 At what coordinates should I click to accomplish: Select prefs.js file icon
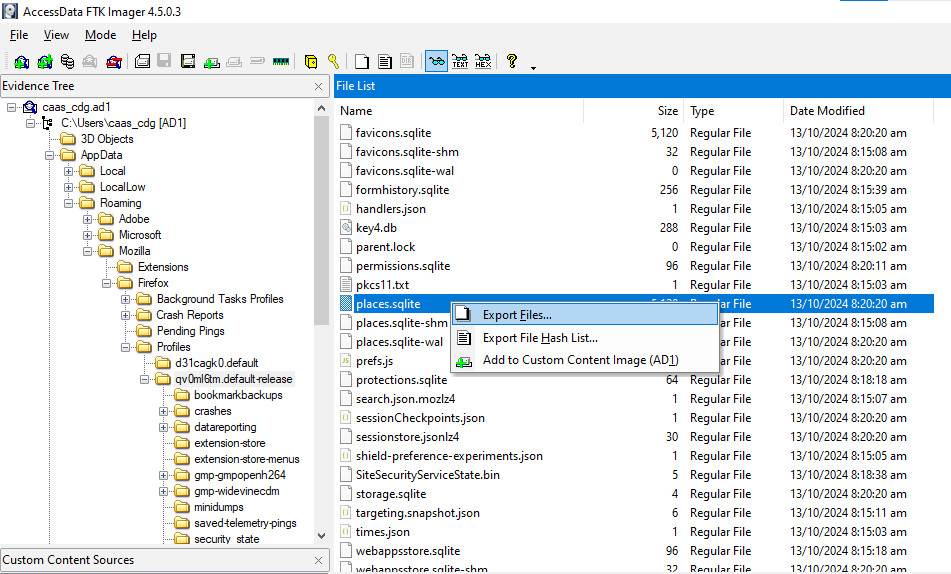pos(346,361)
